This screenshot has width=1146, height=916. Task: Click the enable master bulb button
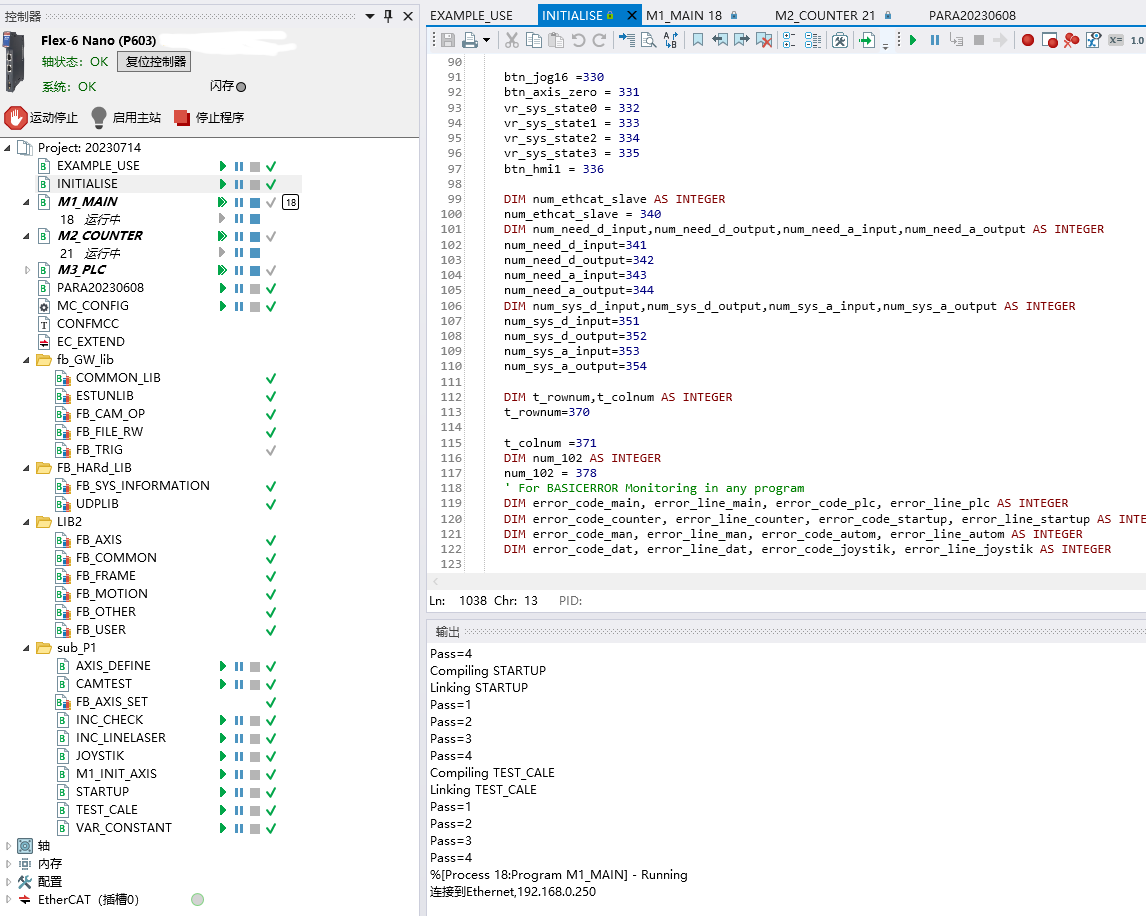tap(99, 118)
